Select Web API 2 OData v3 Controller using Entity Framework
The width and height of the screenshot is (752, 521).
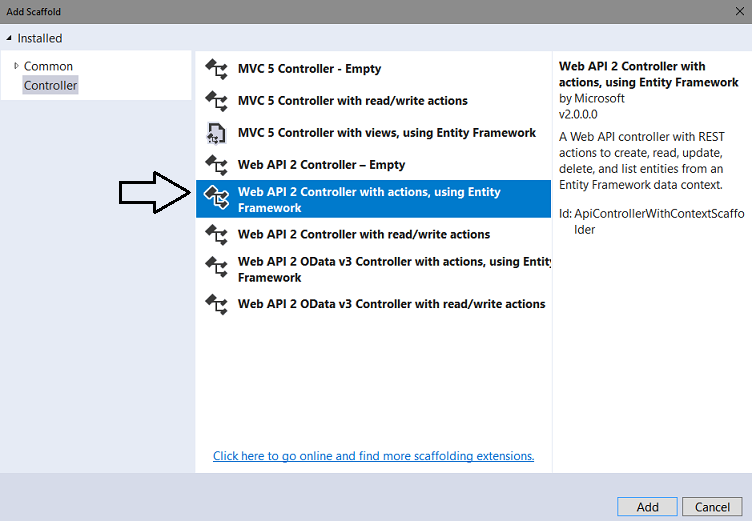pos(373,269)
